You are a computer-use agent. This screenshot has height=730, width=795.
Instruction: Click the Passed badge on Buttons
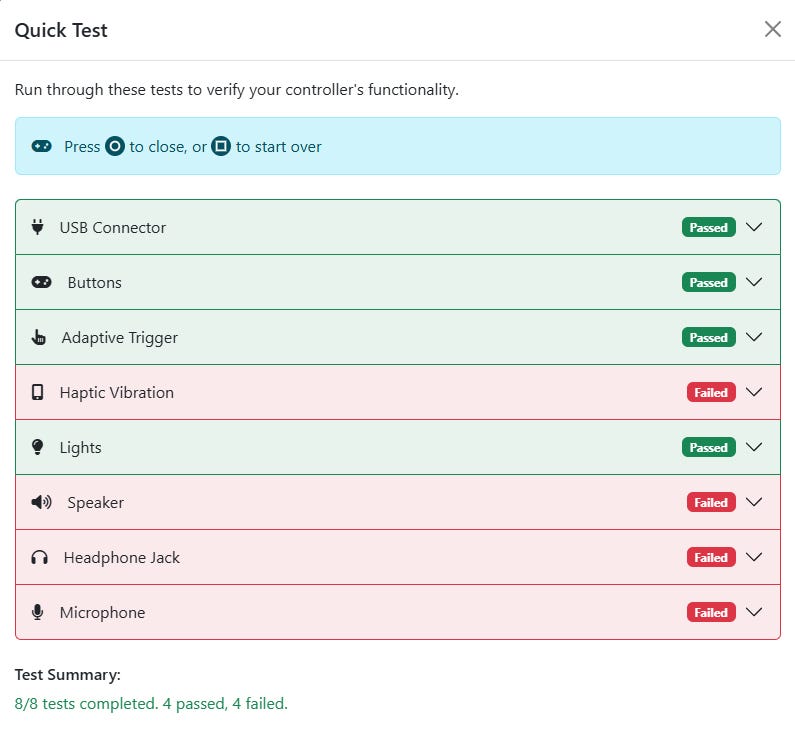click(708, 282)
